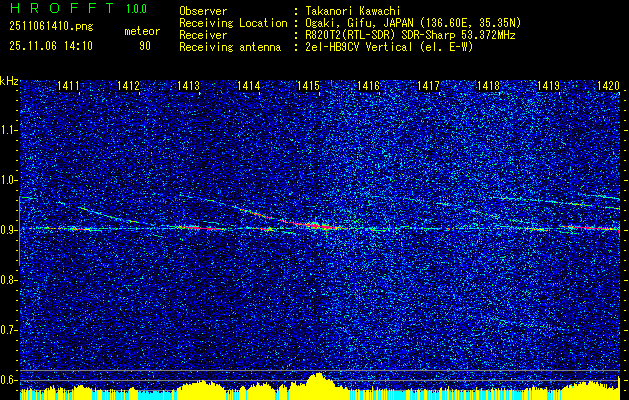
Task: Click the 1417 time marker
Action: click(x=428, y=85)
